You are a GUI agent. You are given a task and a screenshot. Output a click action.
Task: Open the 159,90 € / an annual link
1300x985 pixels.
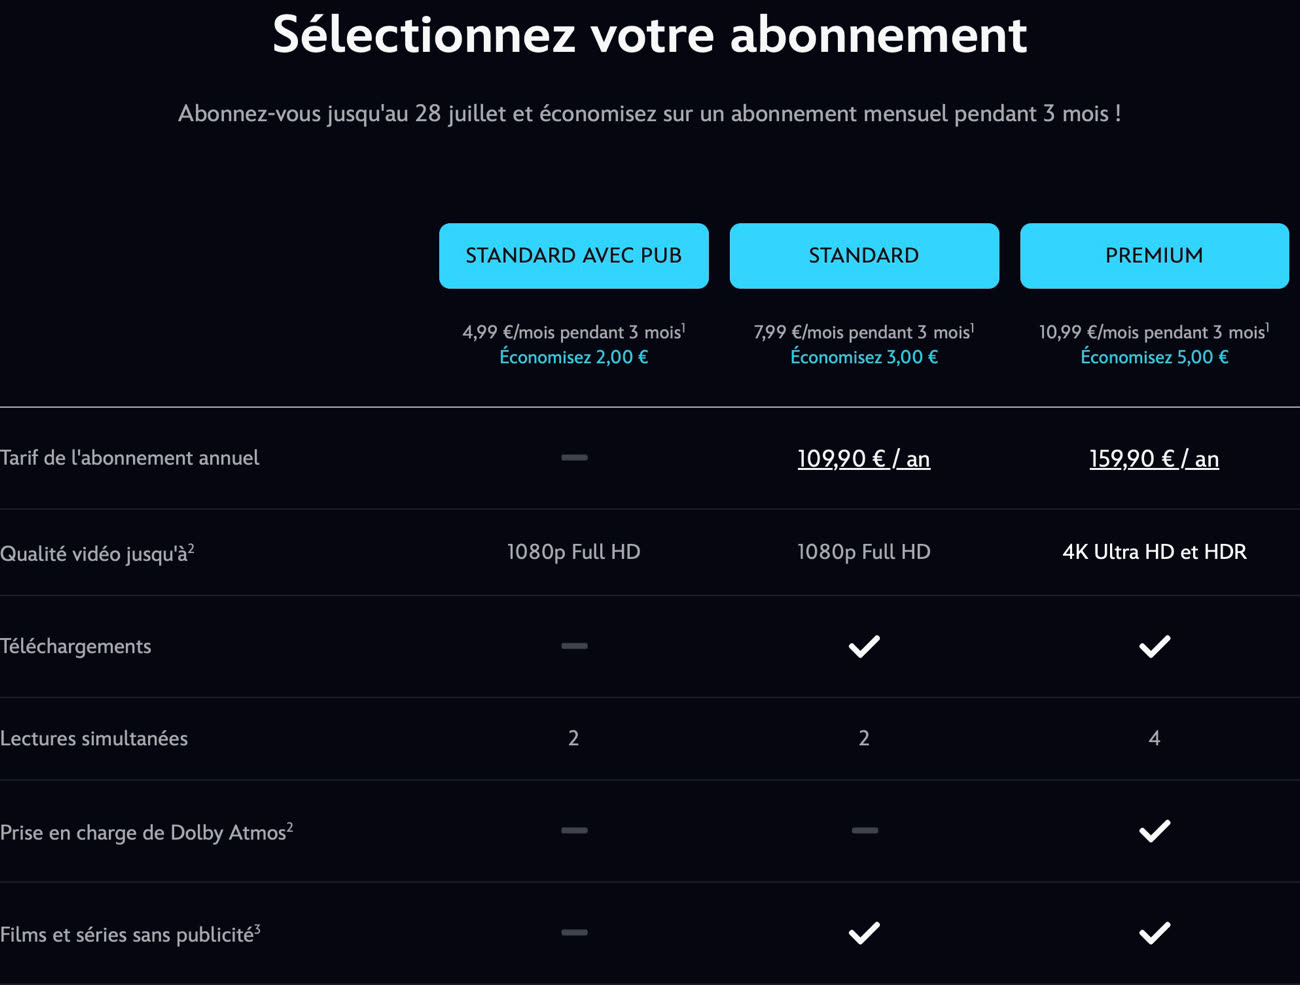tap(1154, 459)
